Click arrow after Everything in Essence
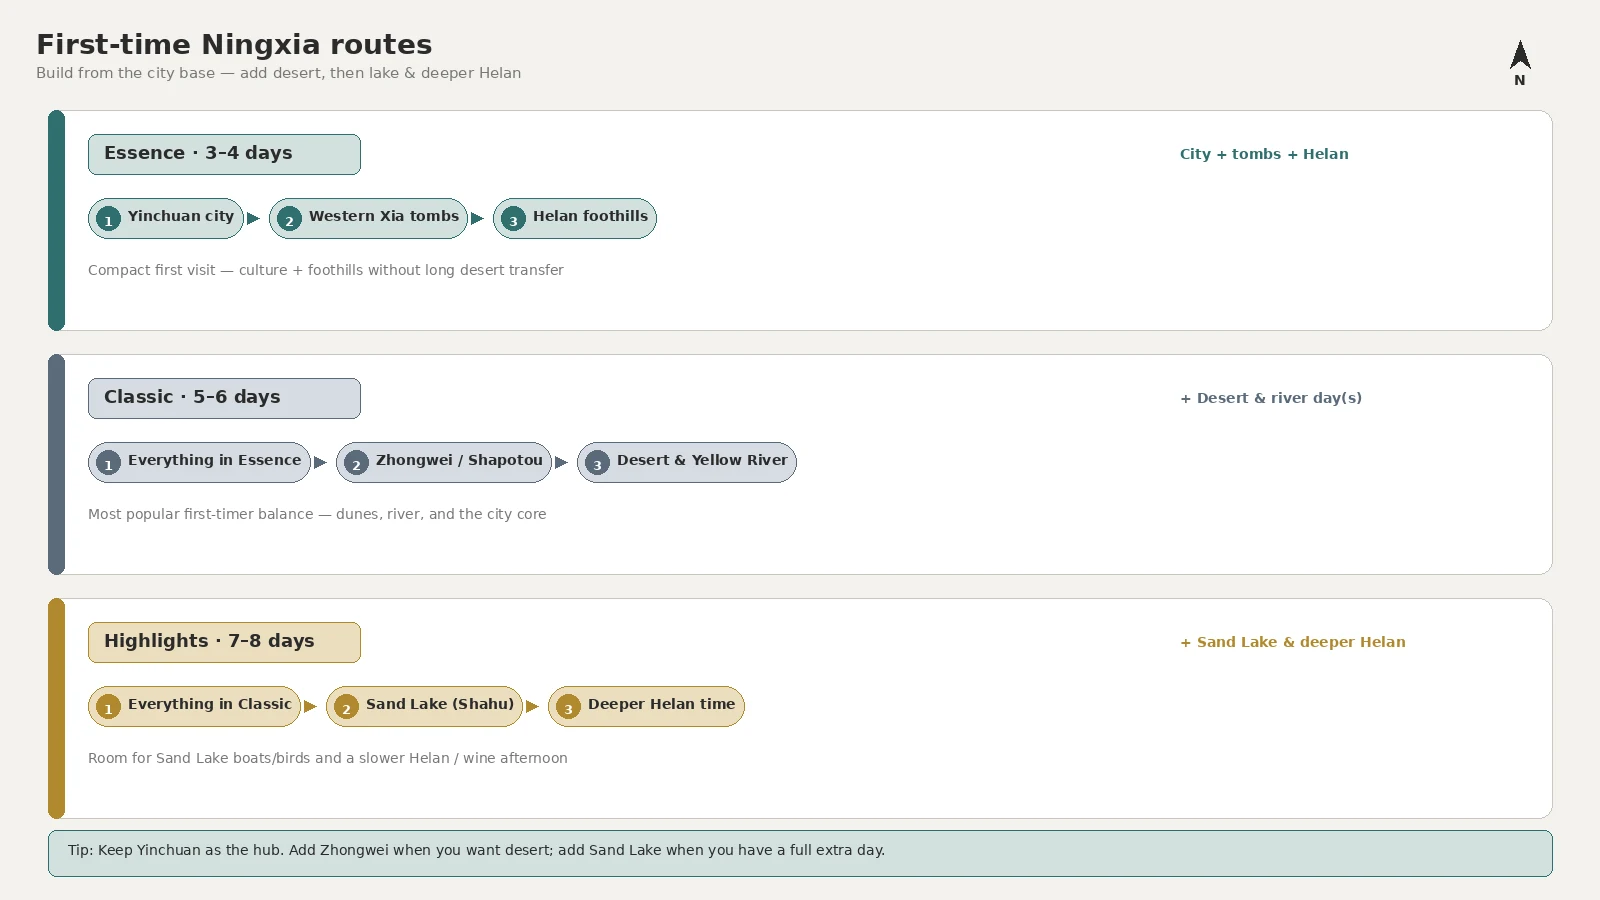Image resolution: width=1600 pixels, height=900 pixels. point(321,462)
